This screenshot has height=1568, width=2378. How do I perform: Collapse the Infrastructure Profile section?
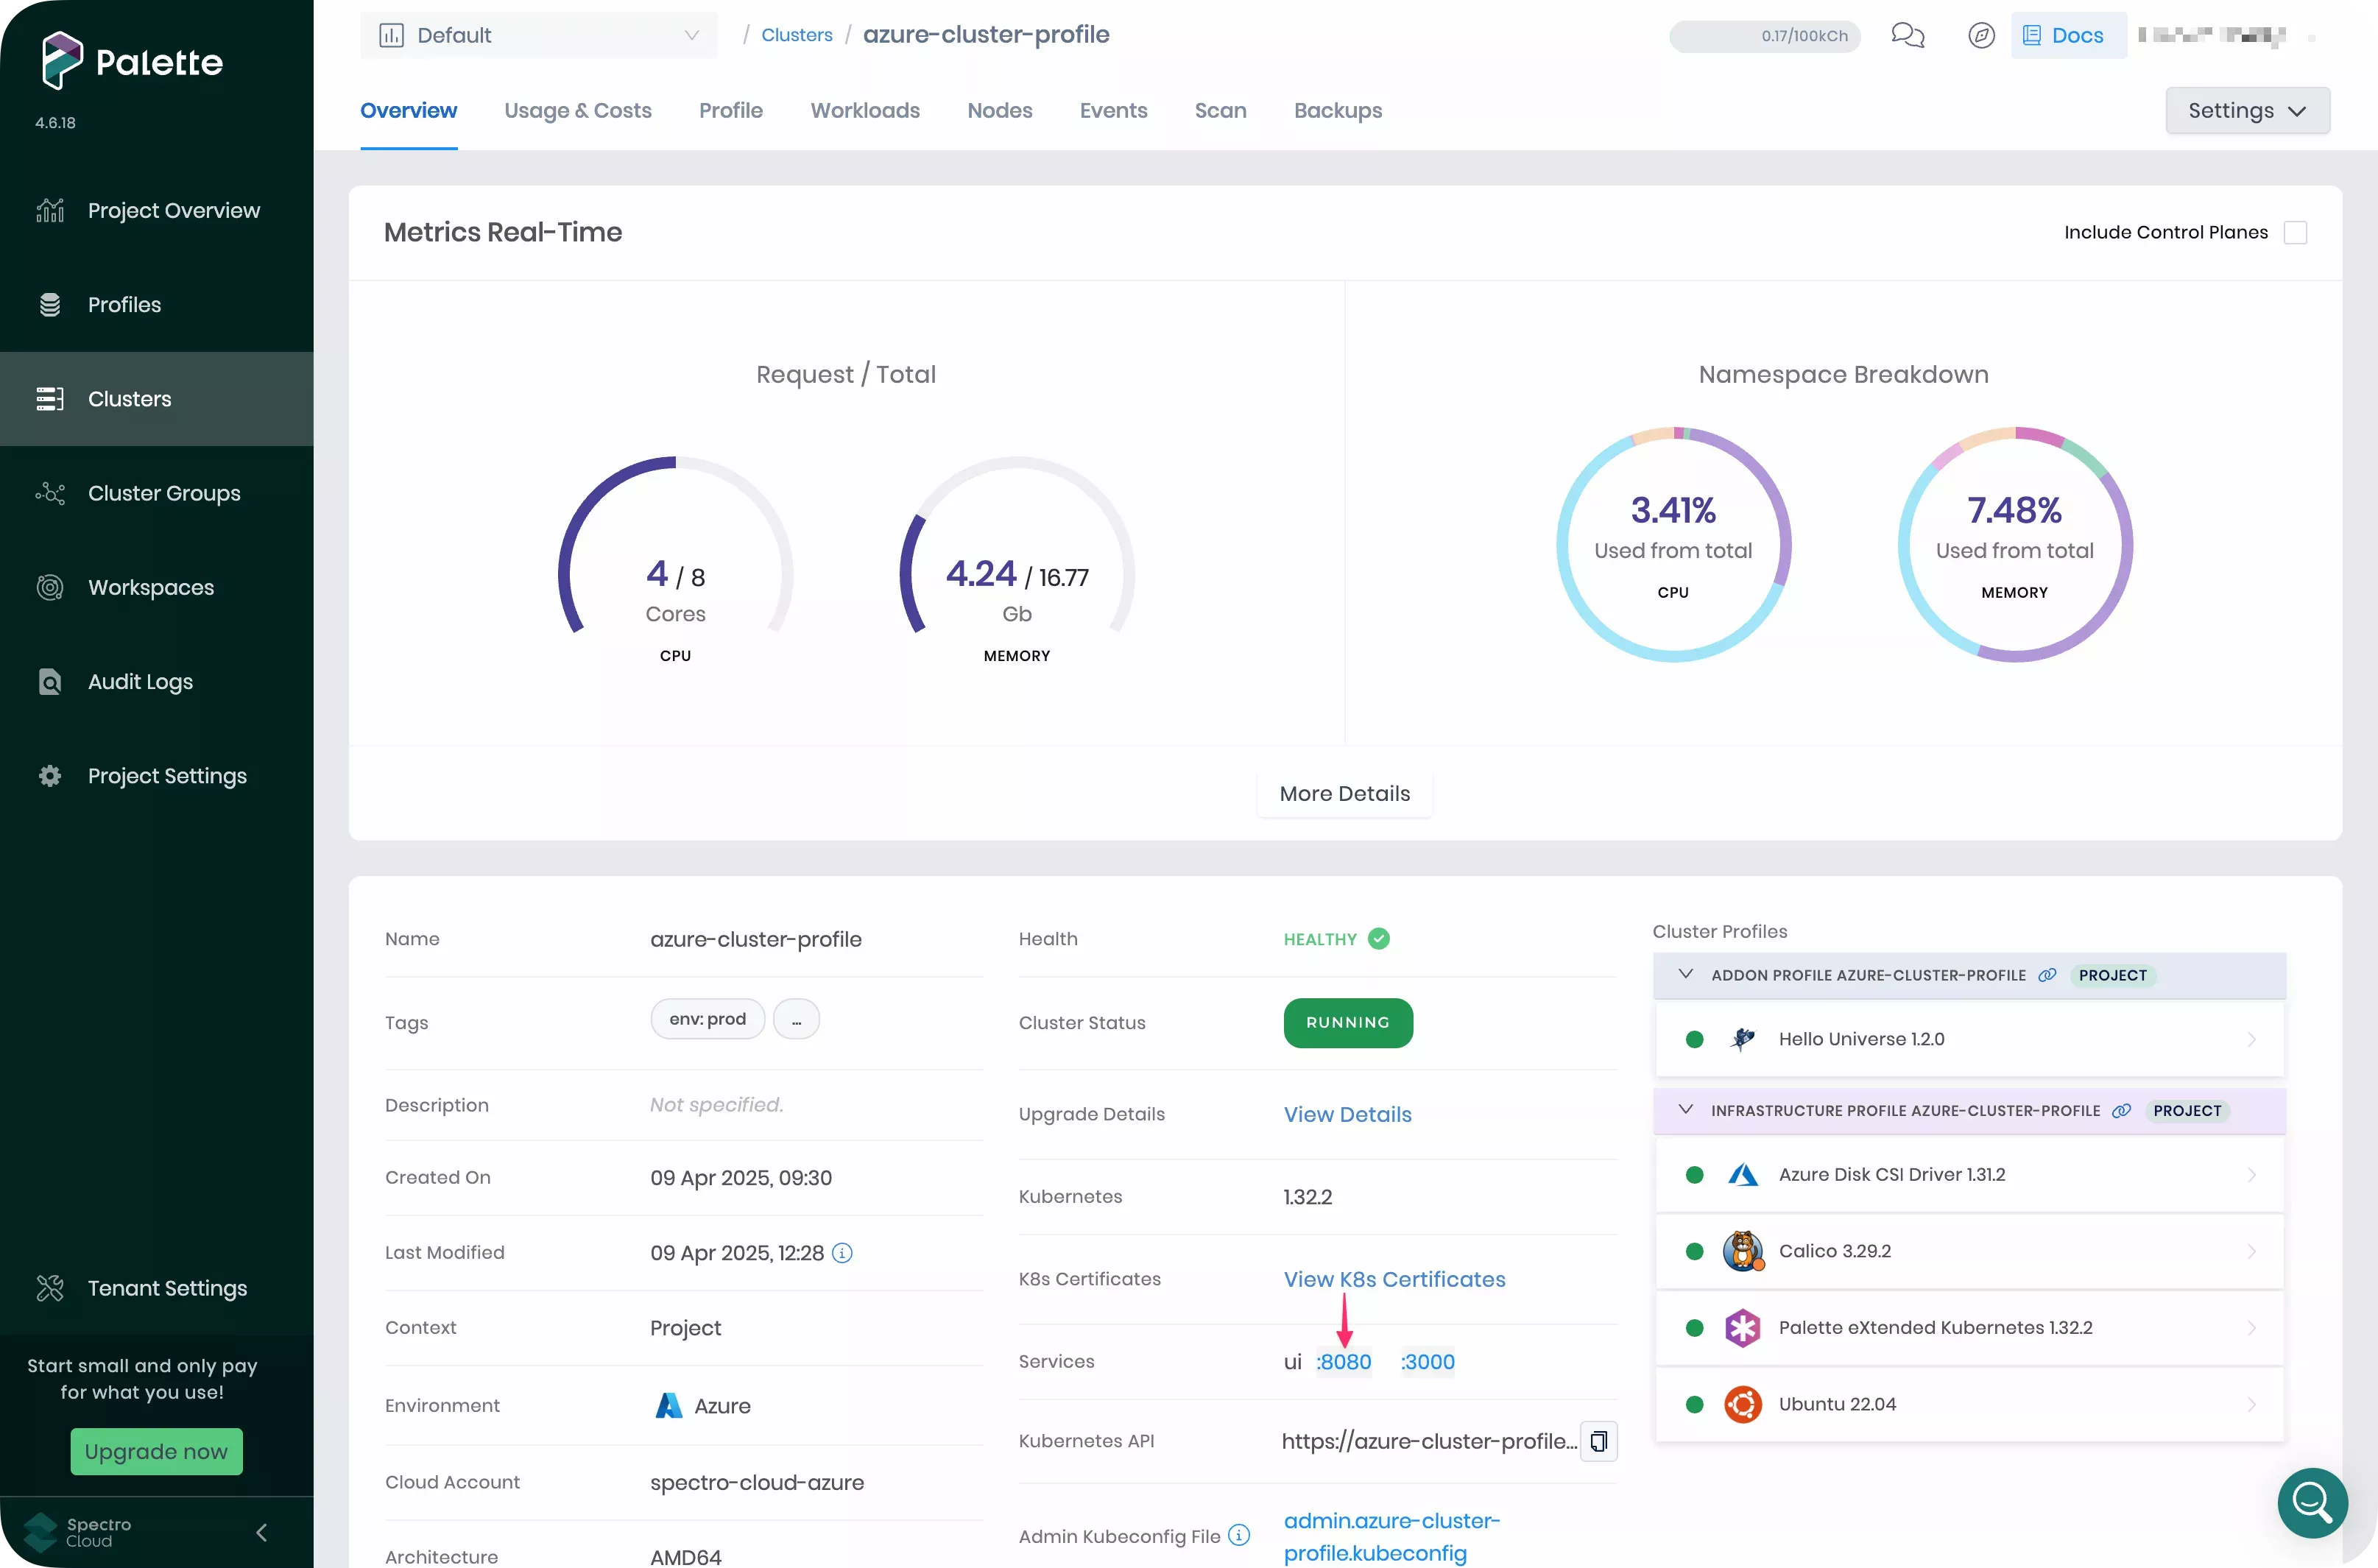1686,1111
